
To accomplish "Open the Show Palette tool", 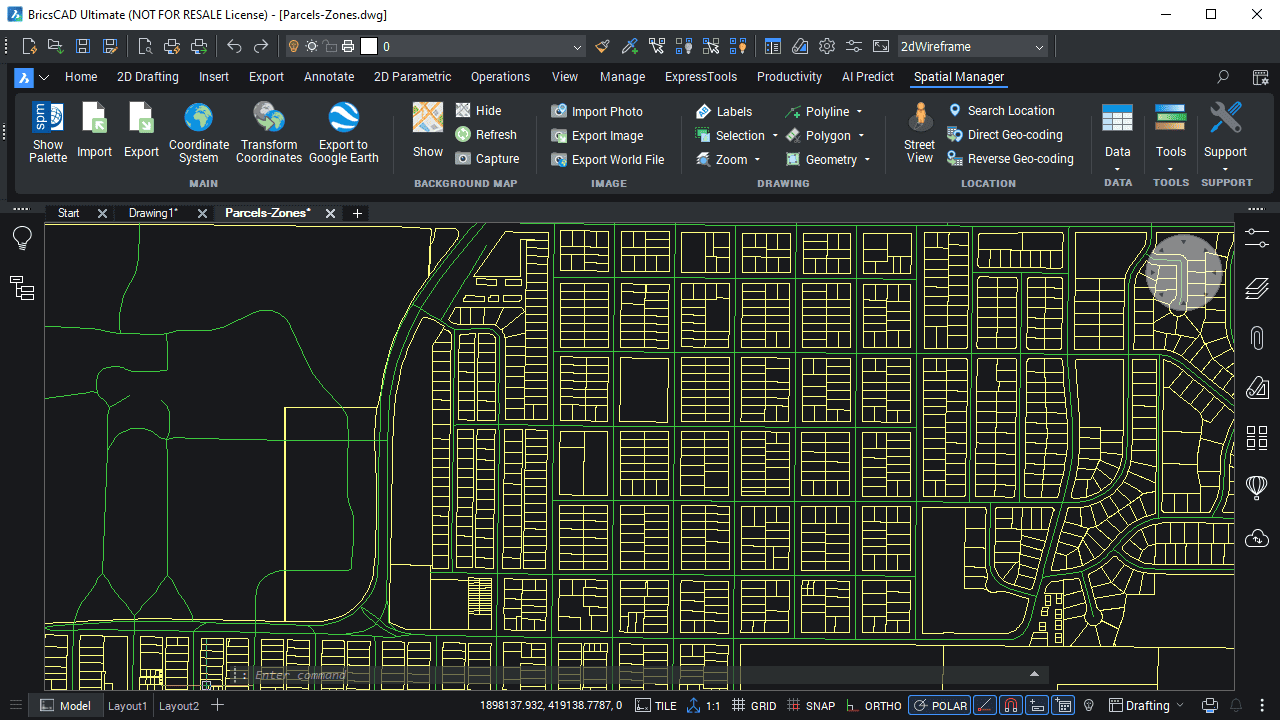I will coord(48,131).
